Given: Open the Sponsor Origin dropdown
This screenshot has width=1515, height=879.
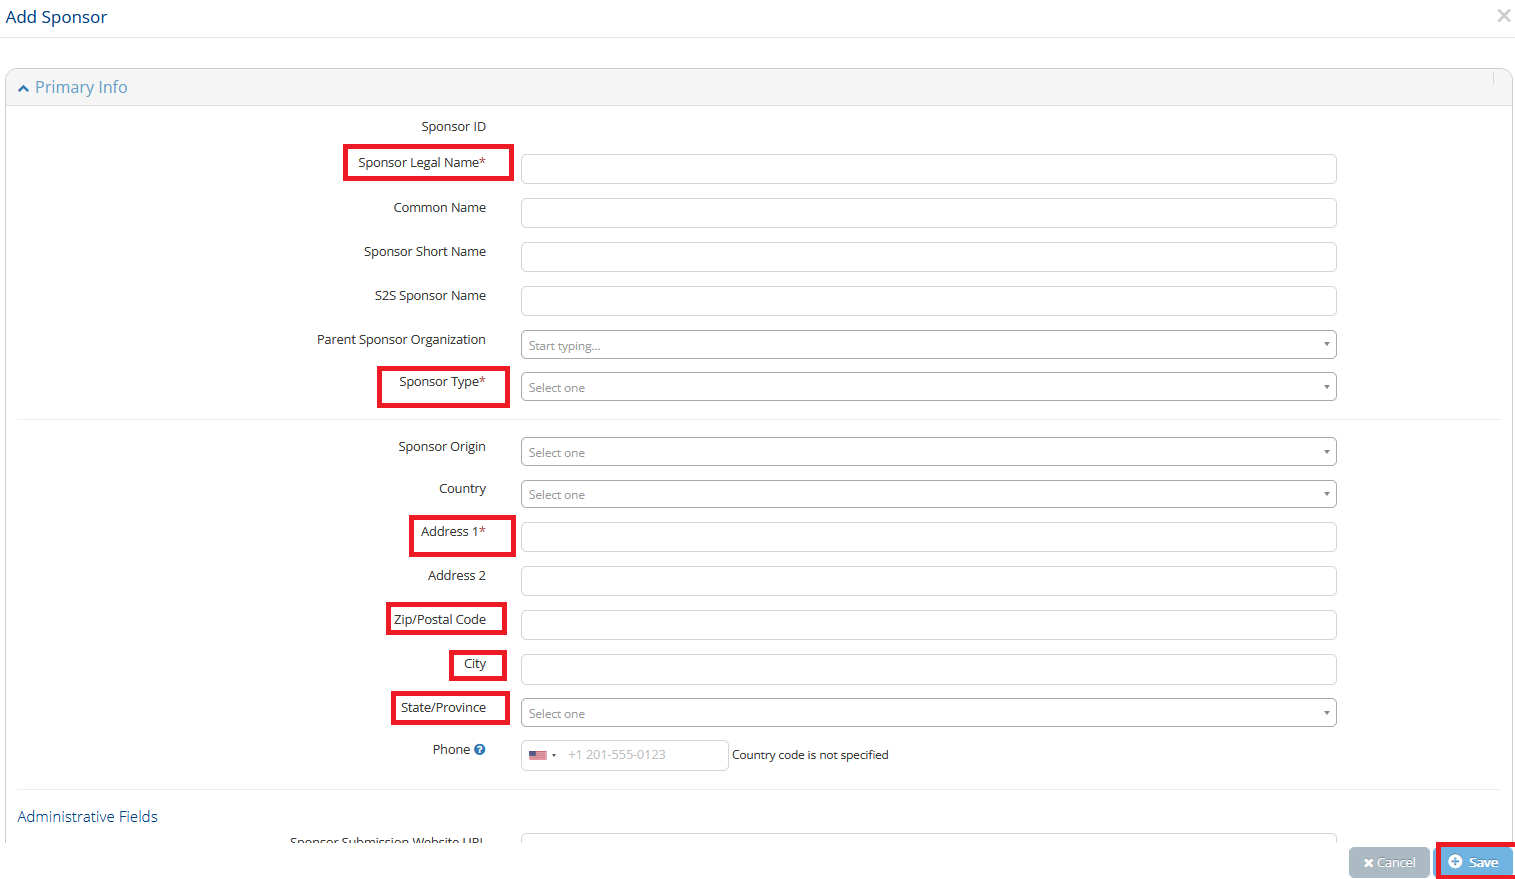Looking at the screenshot, I should pos(928,452).
